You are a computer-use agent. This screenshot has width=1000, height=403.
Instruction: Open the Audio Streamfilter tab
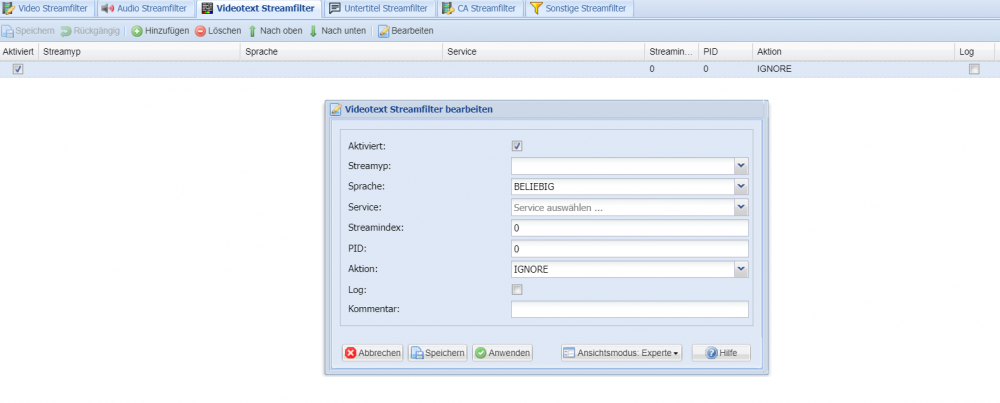coord(145,9)
